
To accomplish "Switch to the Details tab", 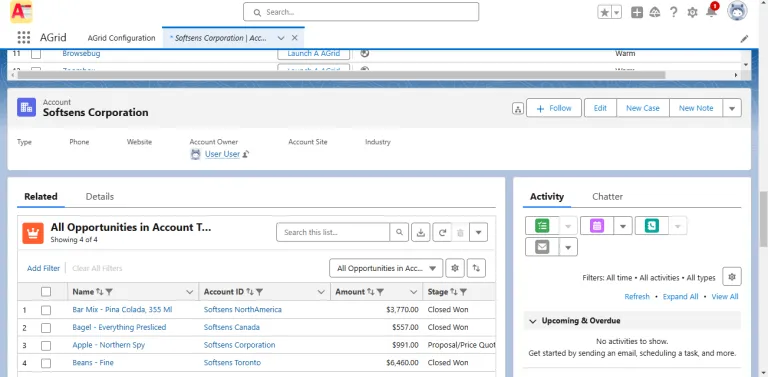I will coord(100,196).
